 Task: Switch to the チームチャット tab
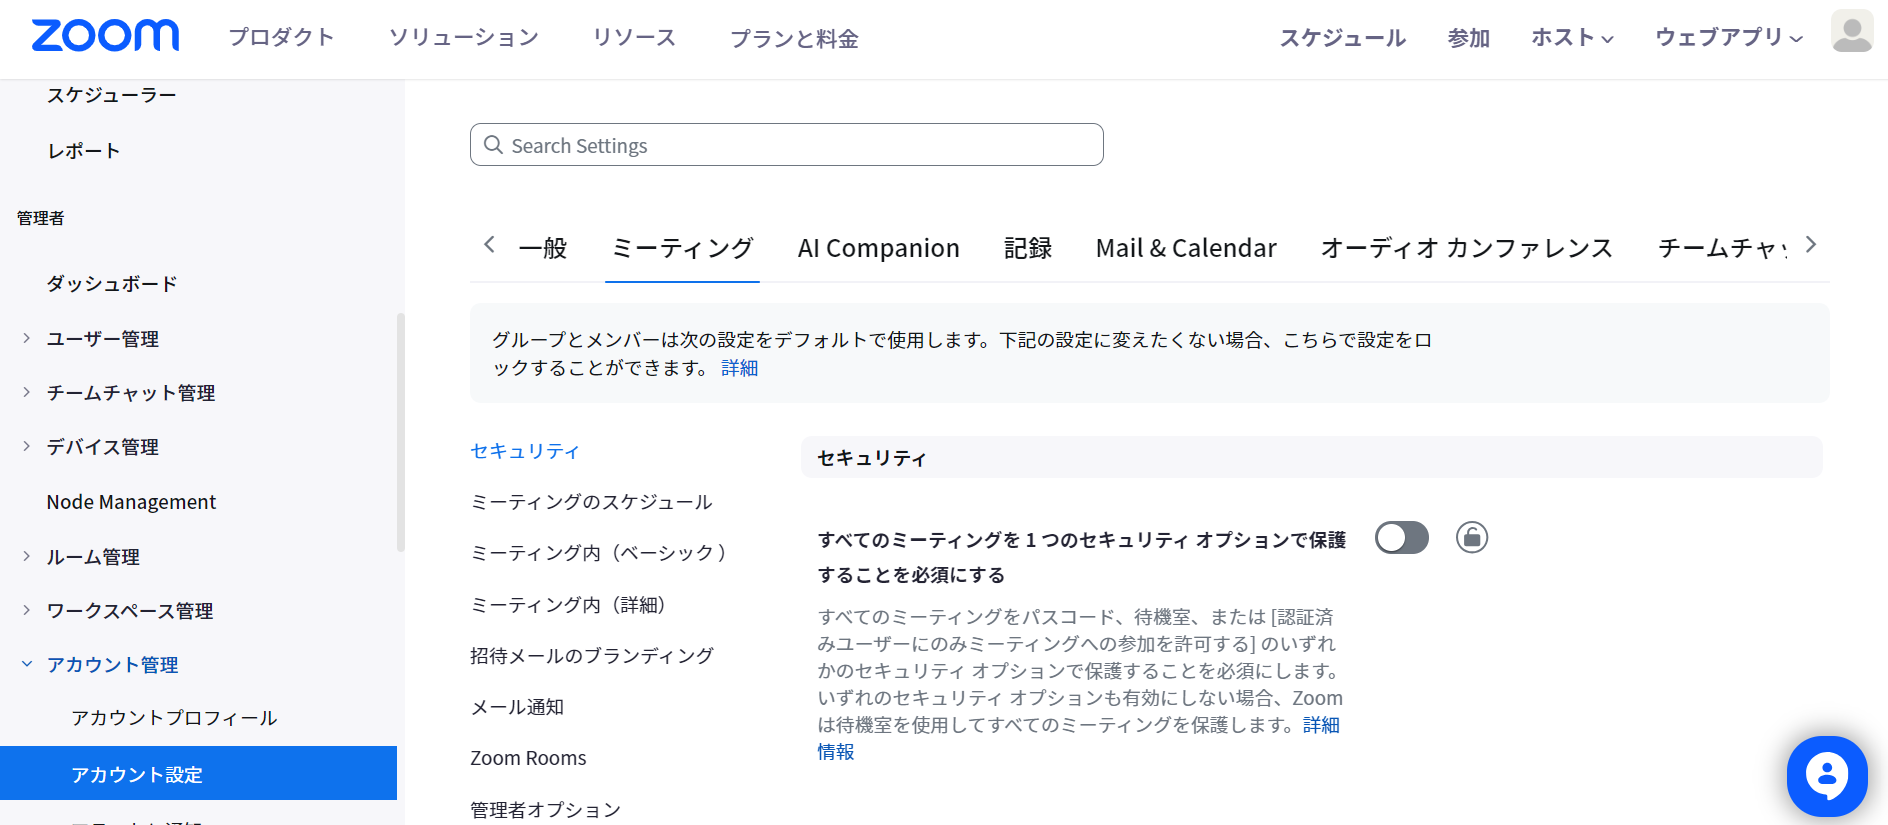tap(1722, 248)
